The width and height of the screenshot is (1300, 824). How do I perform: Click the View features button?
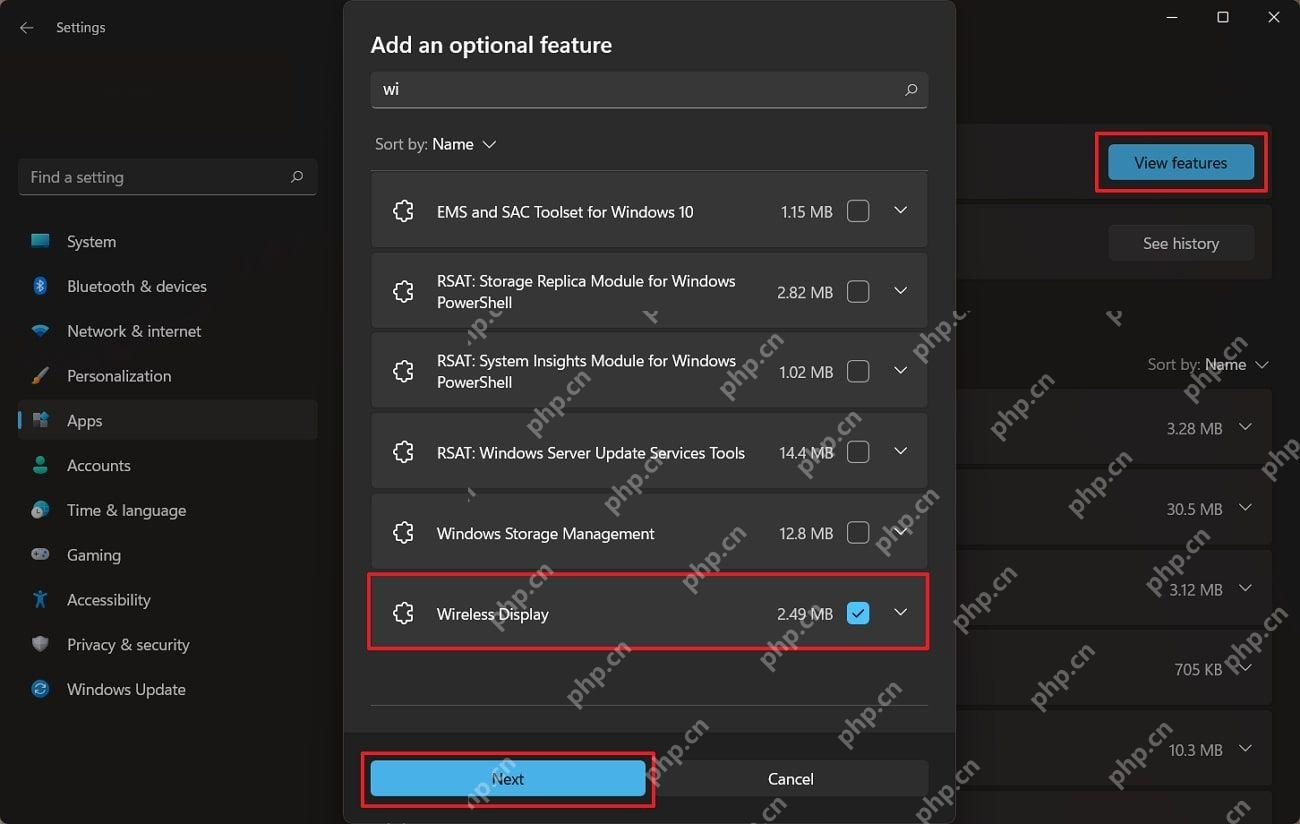pos(1181,162)
